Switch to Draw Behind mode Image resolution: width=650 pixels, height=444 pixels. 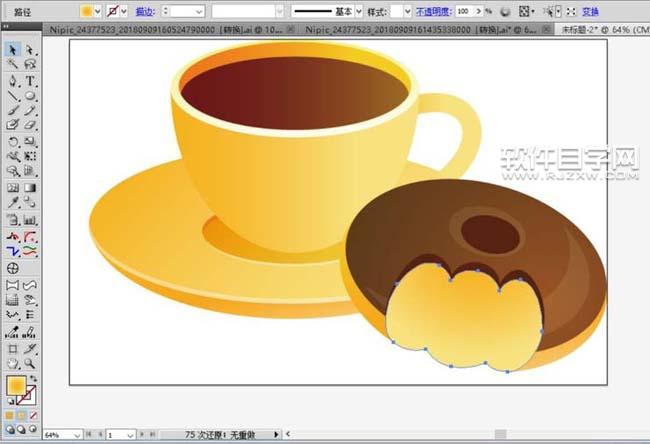[x=21, y=429]
